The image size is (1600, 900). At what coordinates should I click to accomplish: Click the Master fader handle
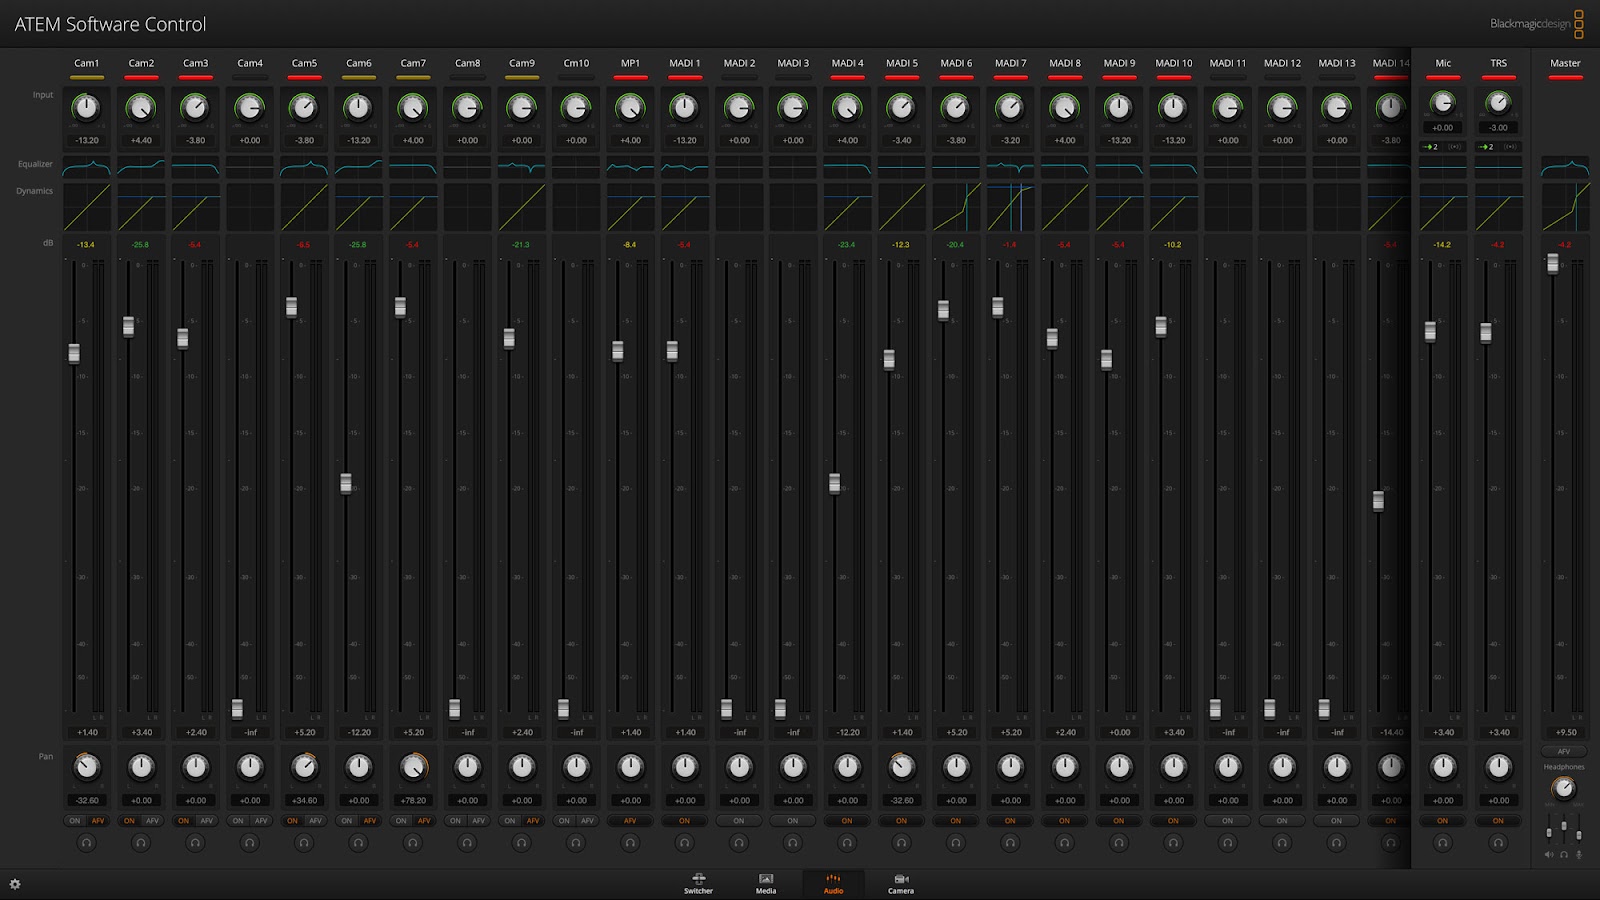click(x=1553, y=263)
